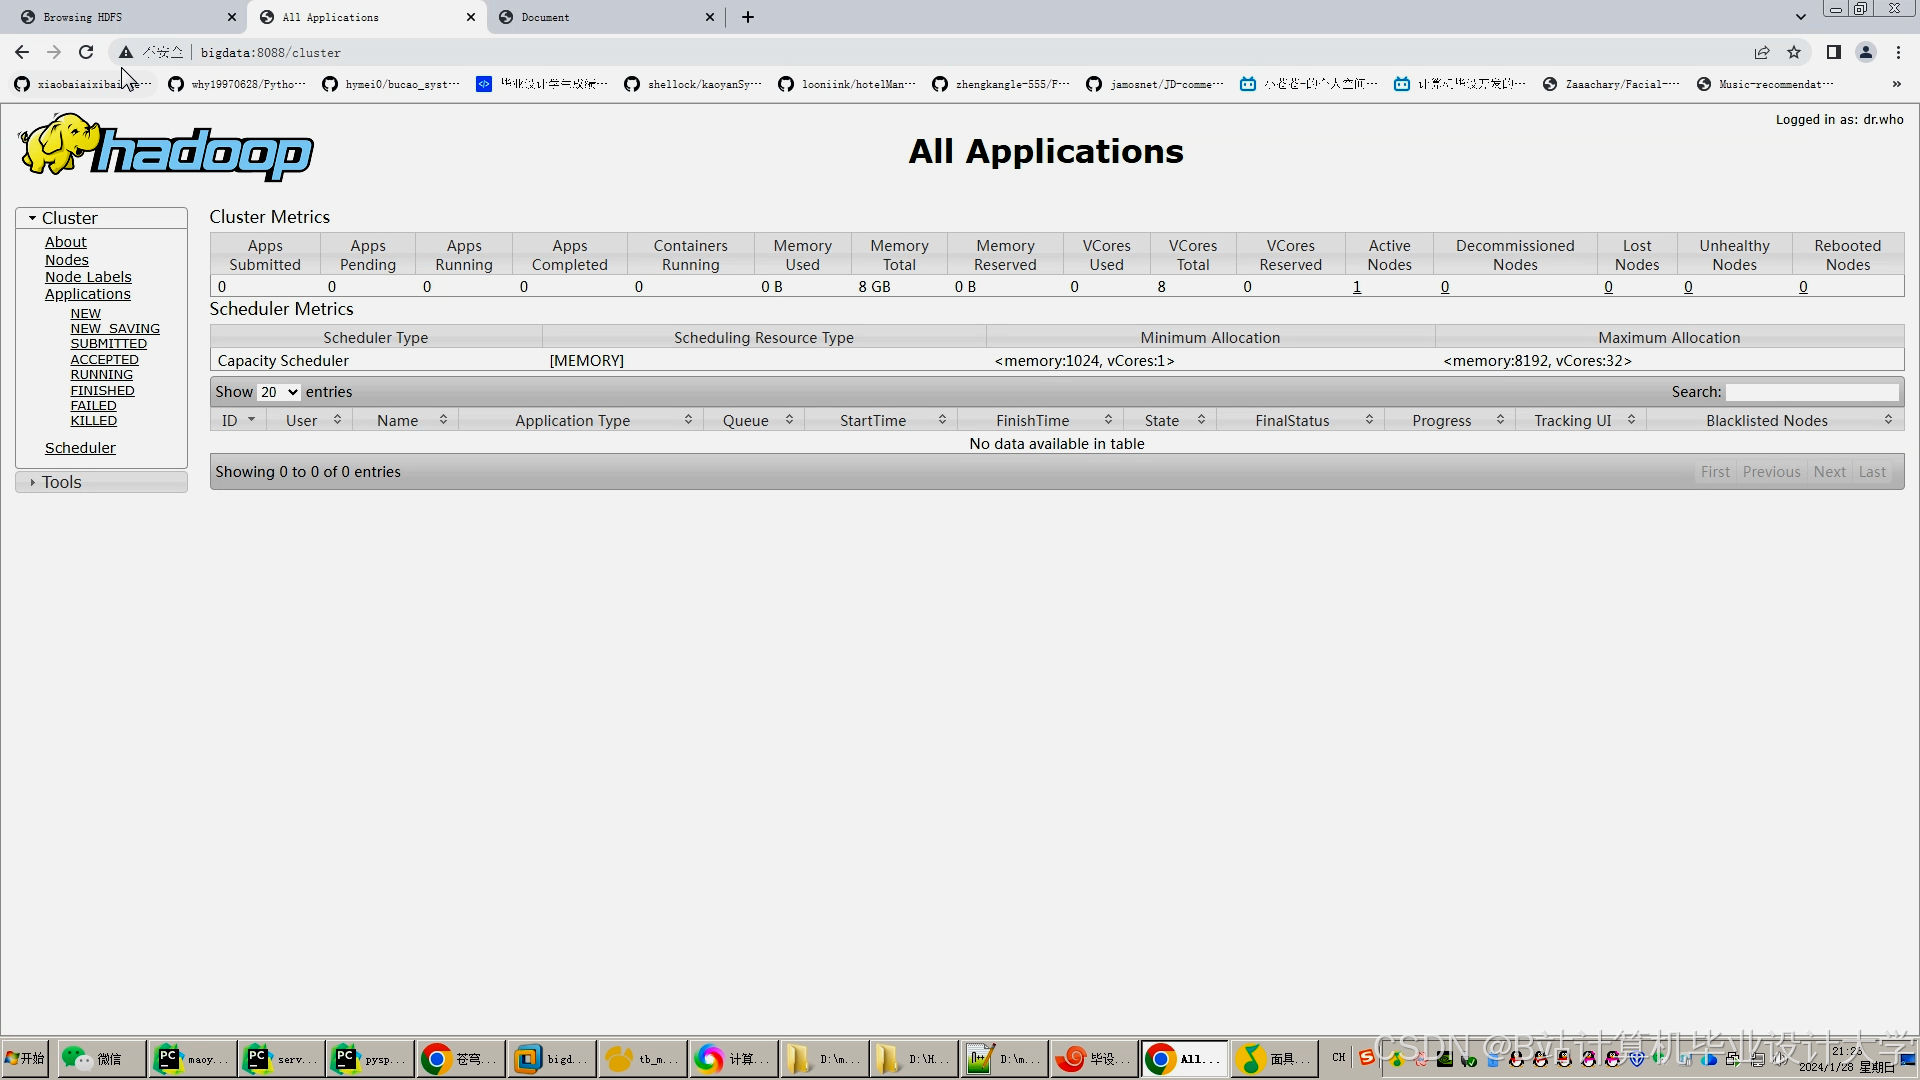Open Chrome profile avatar icon
The image size is (1920, 1080).
pos(1866,52)
